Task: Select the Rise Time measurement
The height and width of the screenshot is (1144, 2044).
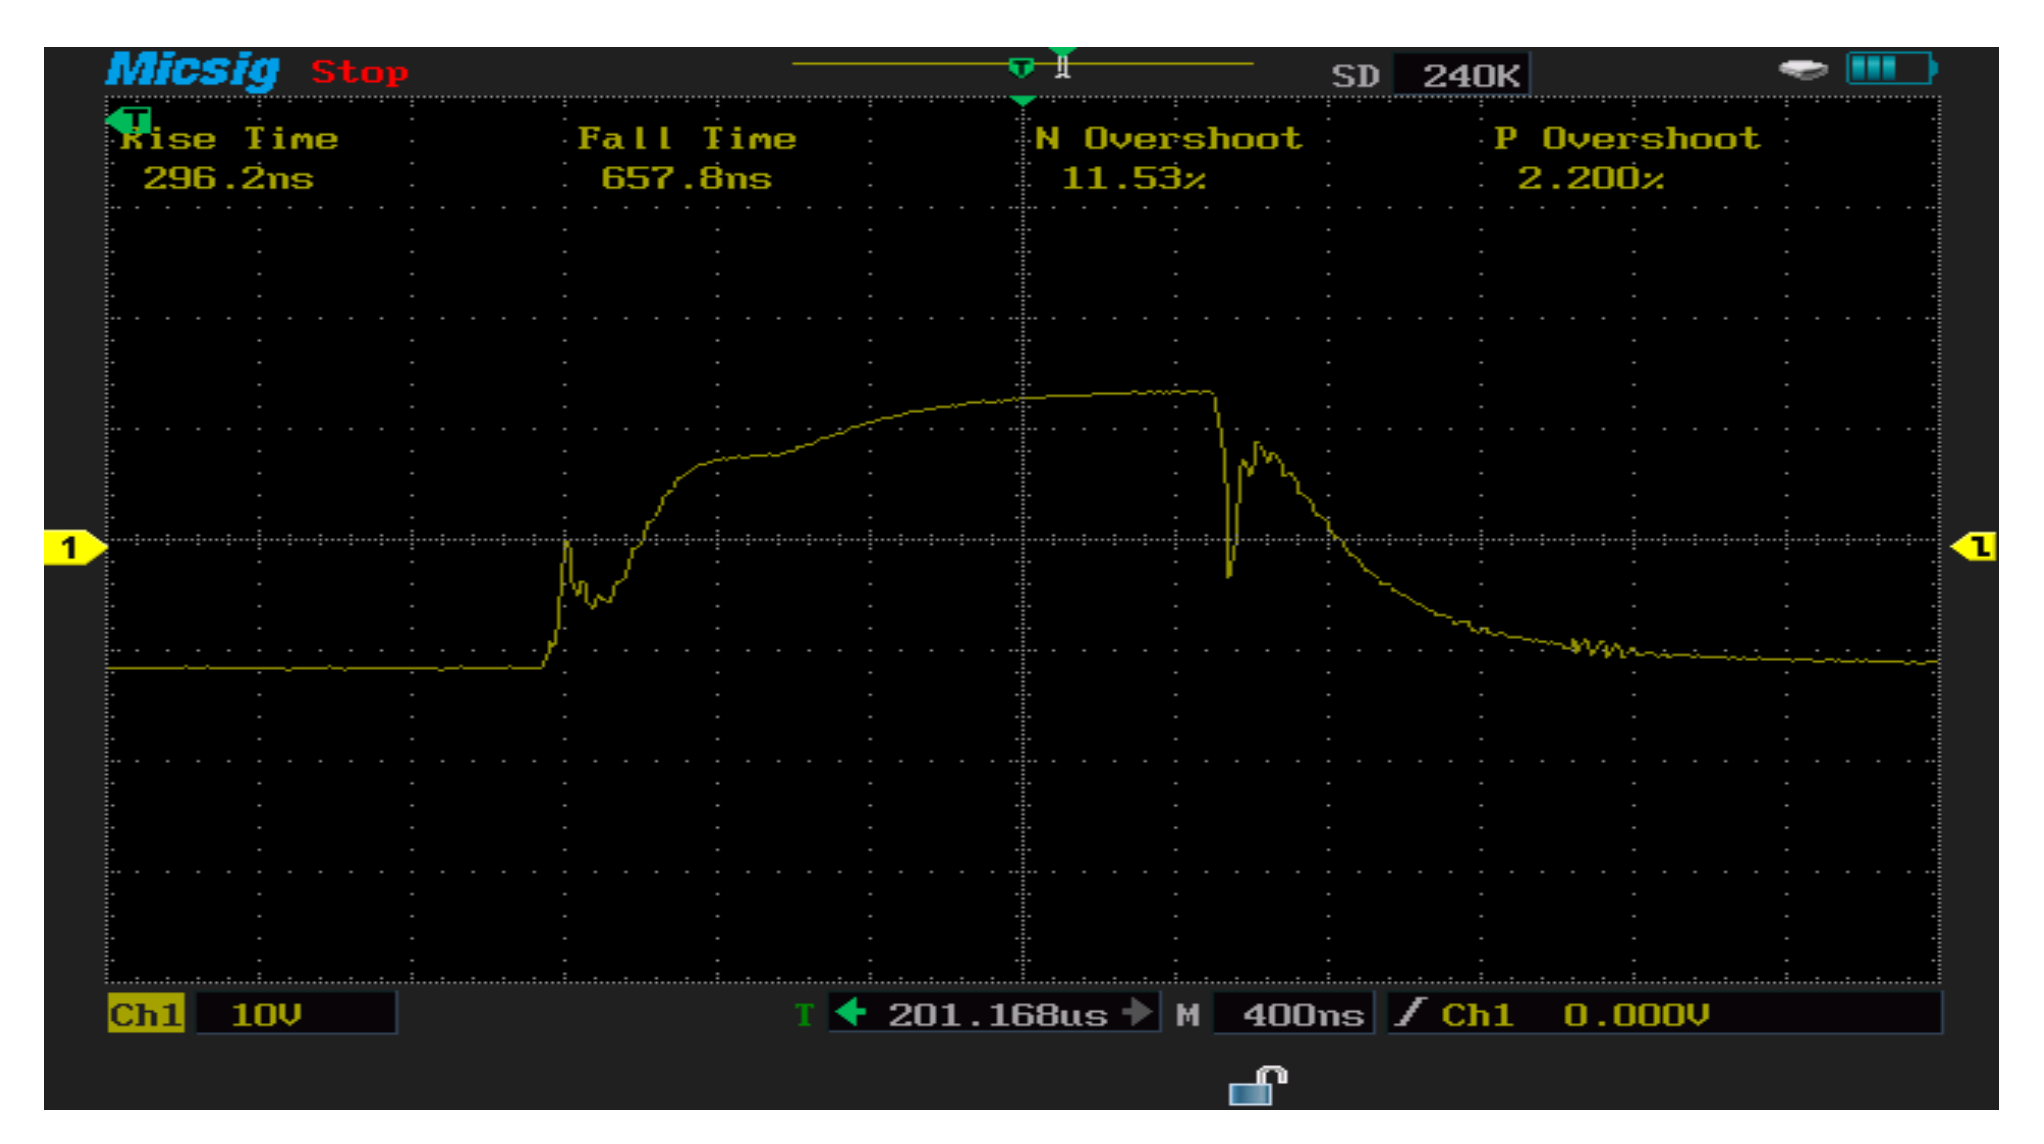Action: pos(229,158)
